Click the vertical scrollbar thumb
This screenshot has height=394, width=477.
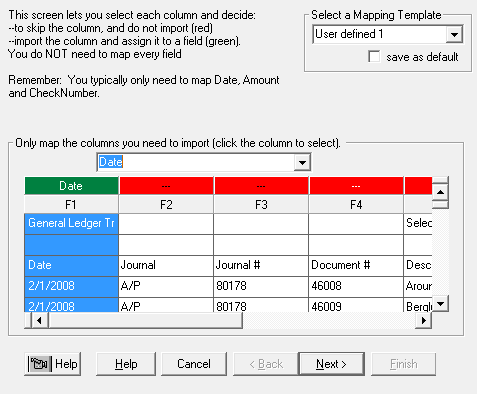click(x=440, y=204)
